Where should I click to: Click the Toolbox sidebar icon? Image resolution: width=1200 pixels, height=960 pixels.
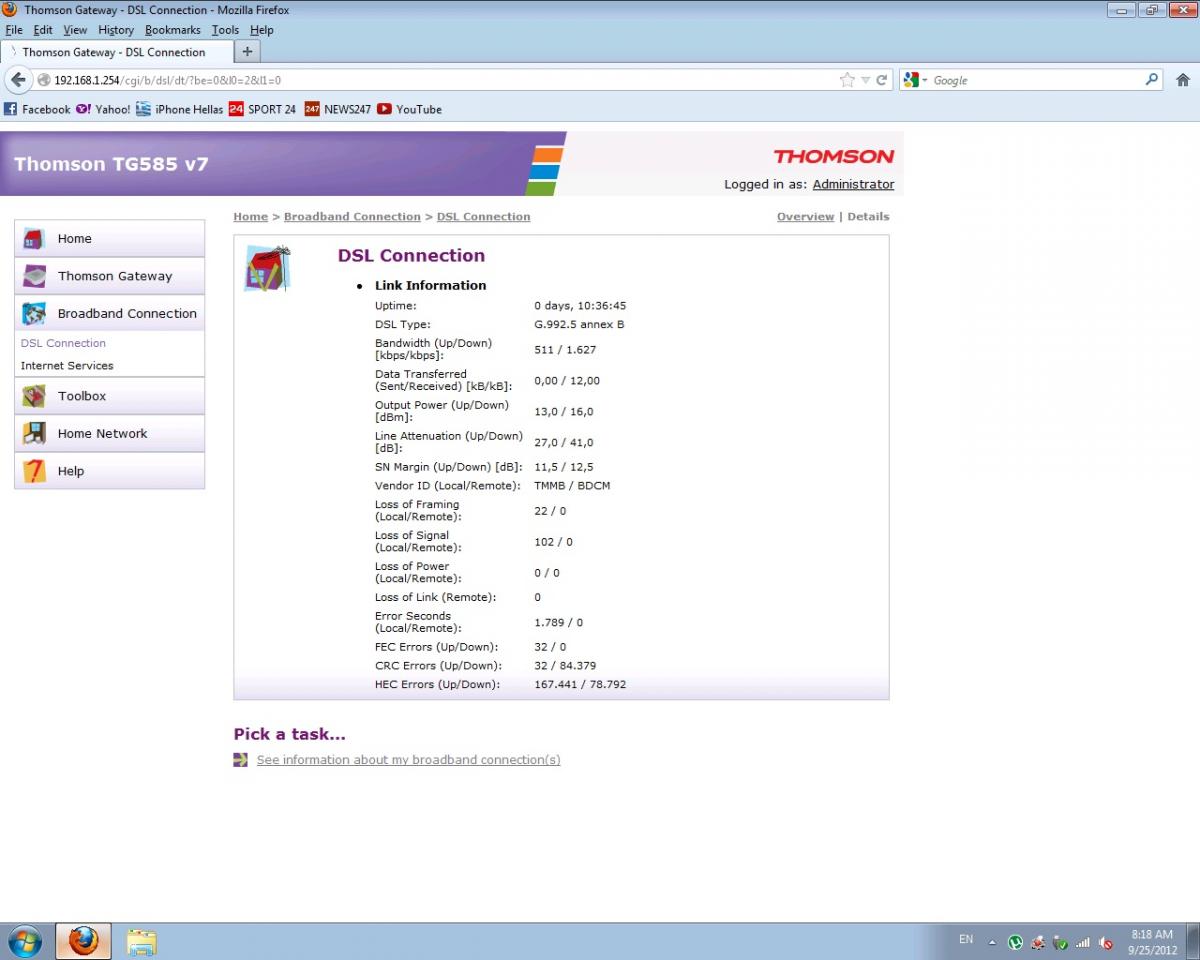click(34, 396)
